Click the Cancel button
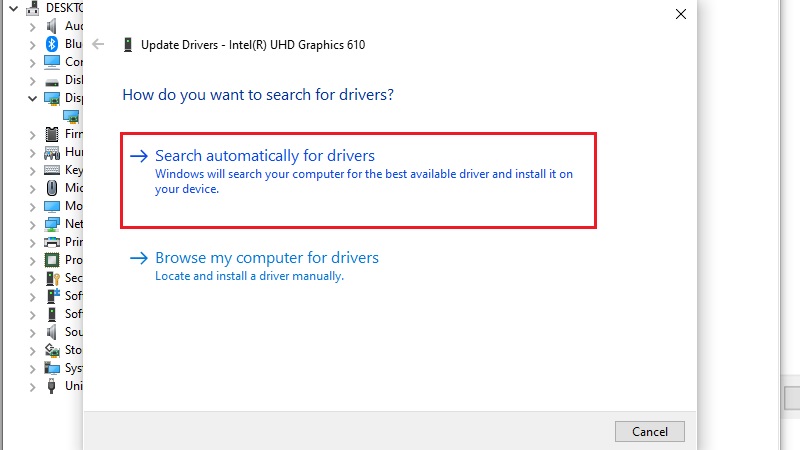The width and height of the screenshot is (800, 450). [649, 432]
